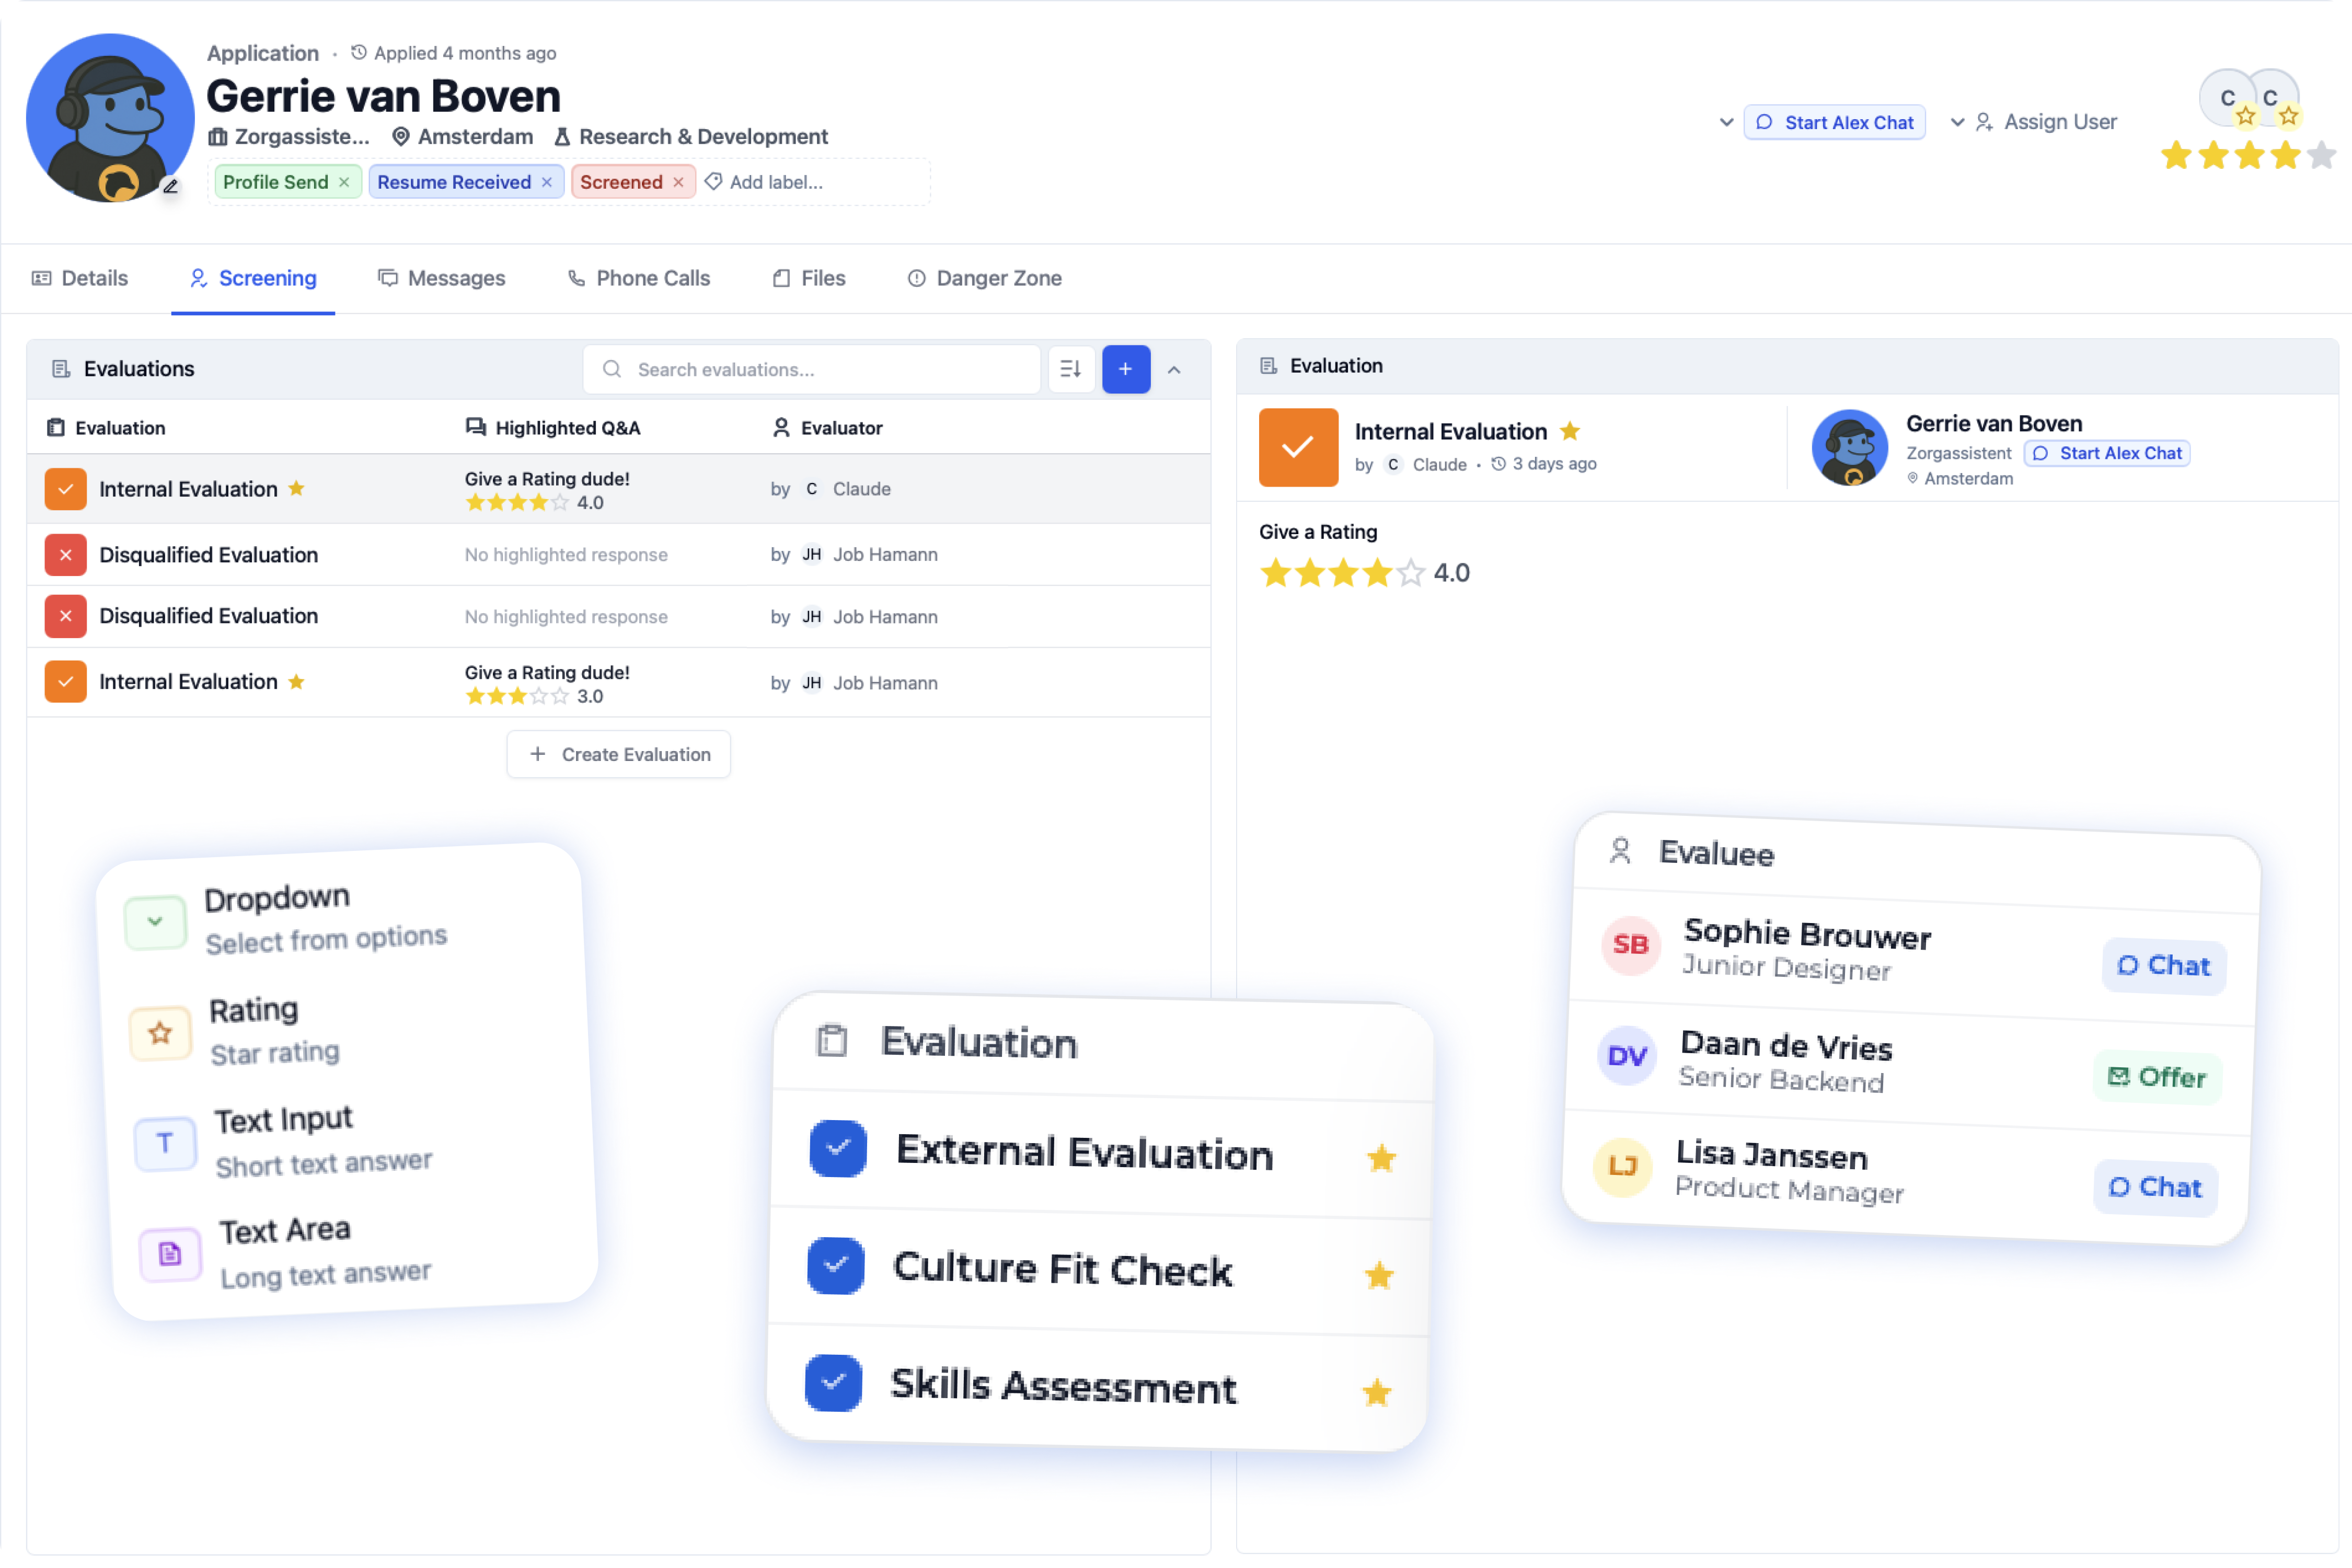Viewport: 2352px width, 1568px height.
Task: Toggle the External Evaluation checkbox
Action: [838, 1148]
